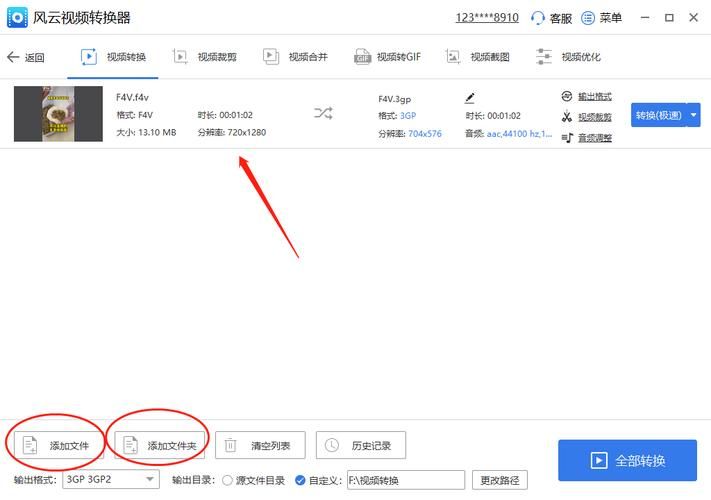Select 源文件目录 radio button
Viewport: 711px width, 500px height.
coord(227,480)
